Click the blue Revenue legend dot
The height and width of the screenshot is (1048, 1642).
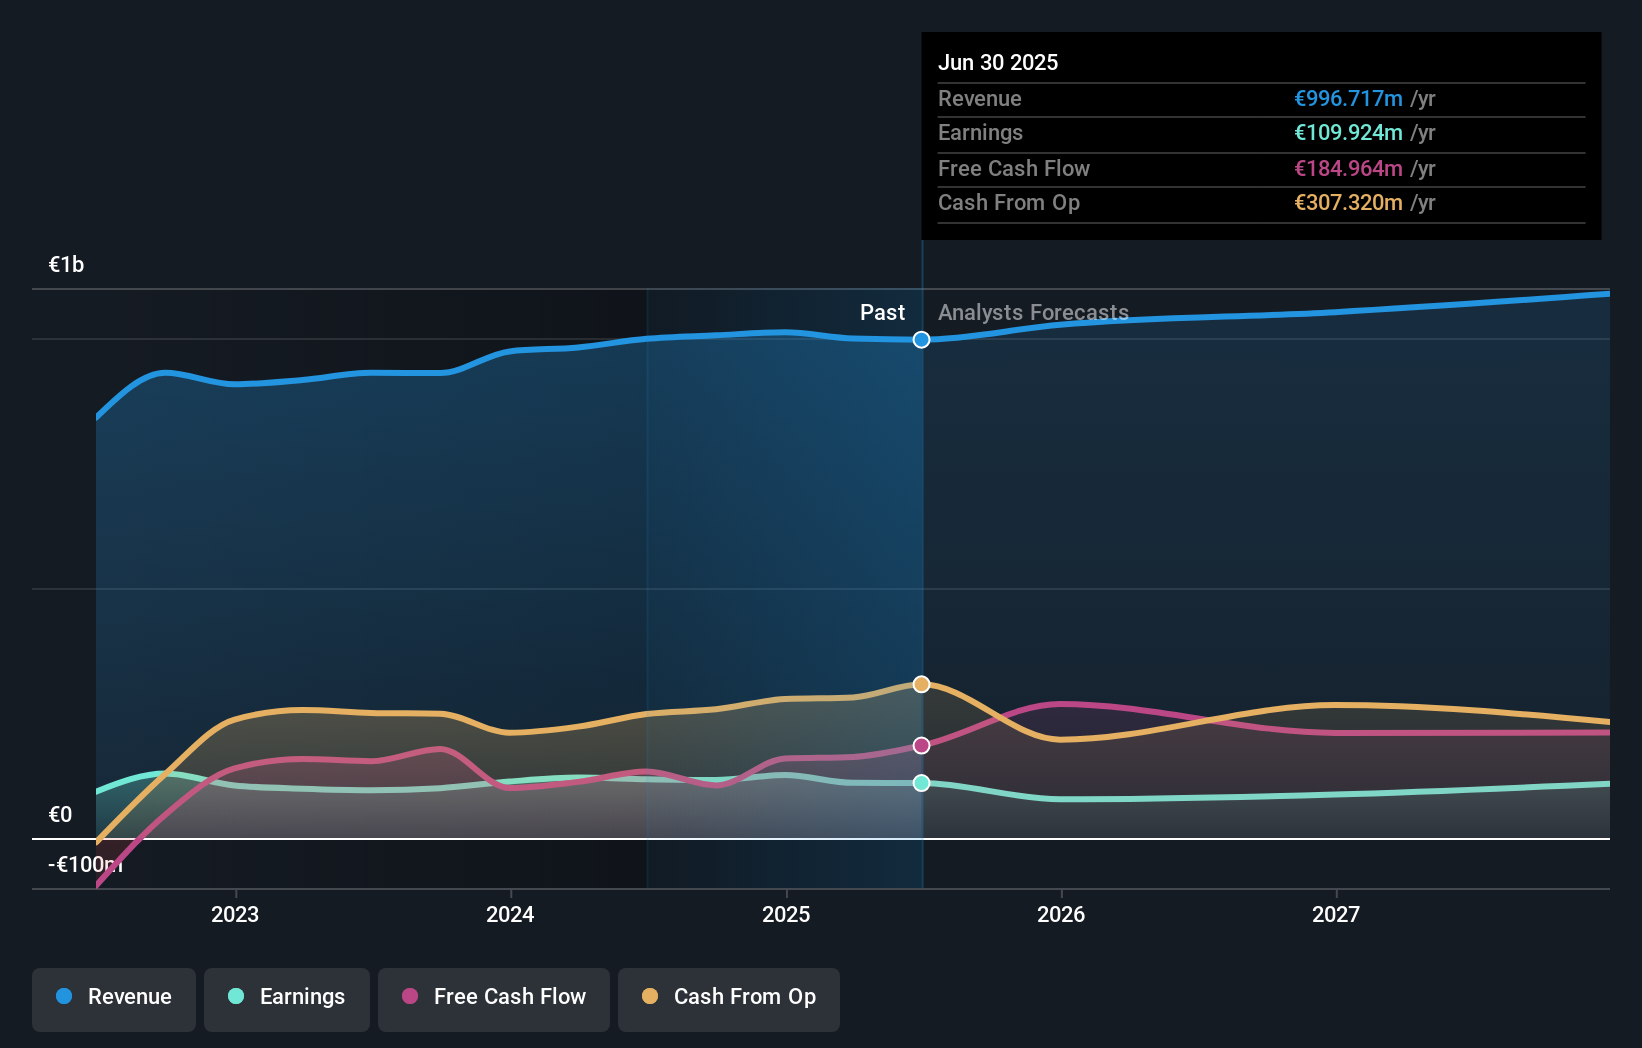(x=64, y=996)
